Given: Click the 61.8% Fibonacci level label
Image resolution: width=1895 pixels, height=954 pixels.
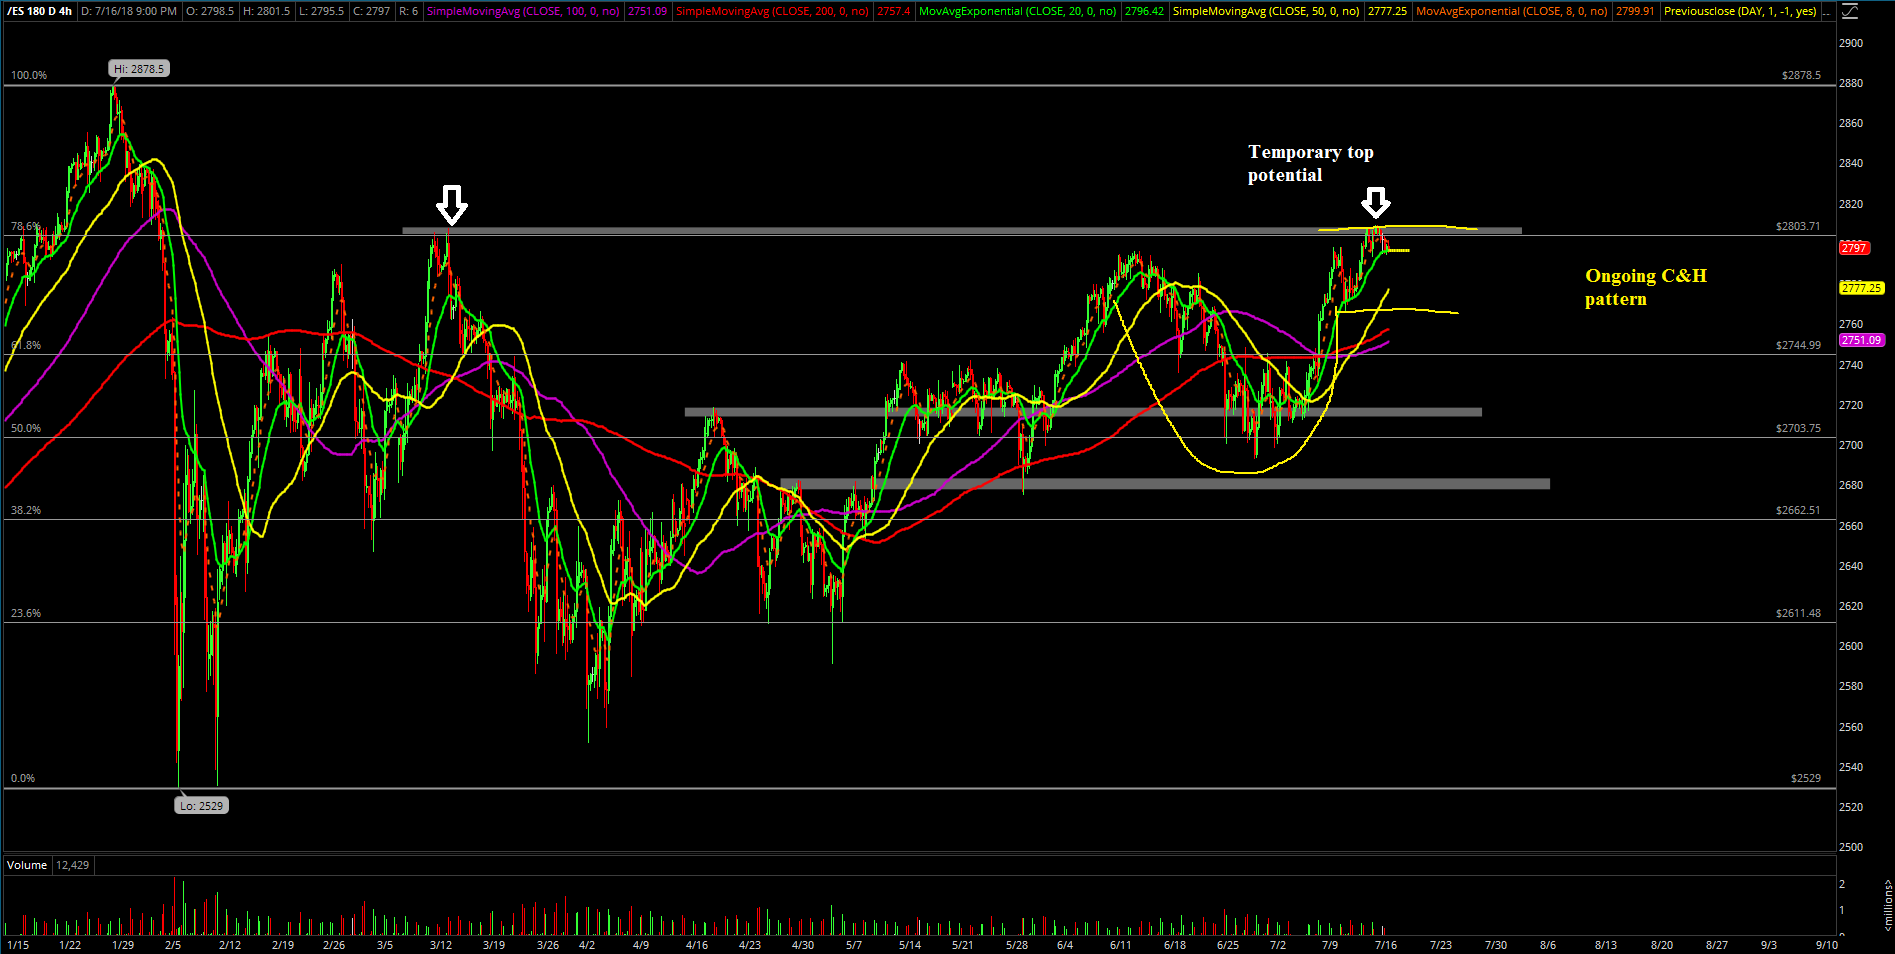Looking at the screenshot, I should click(x=25, y=345).
